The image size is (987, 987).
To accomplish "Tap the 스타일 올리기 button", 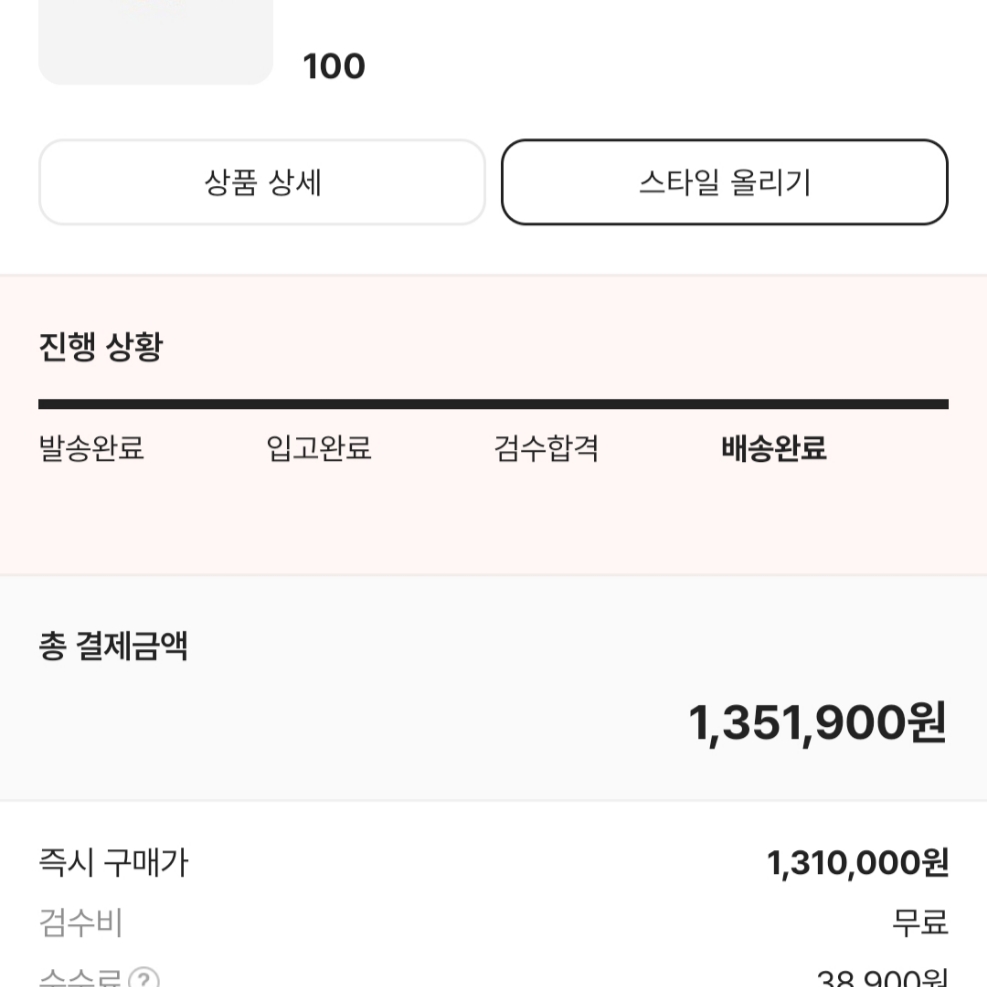I will [725, 182].
